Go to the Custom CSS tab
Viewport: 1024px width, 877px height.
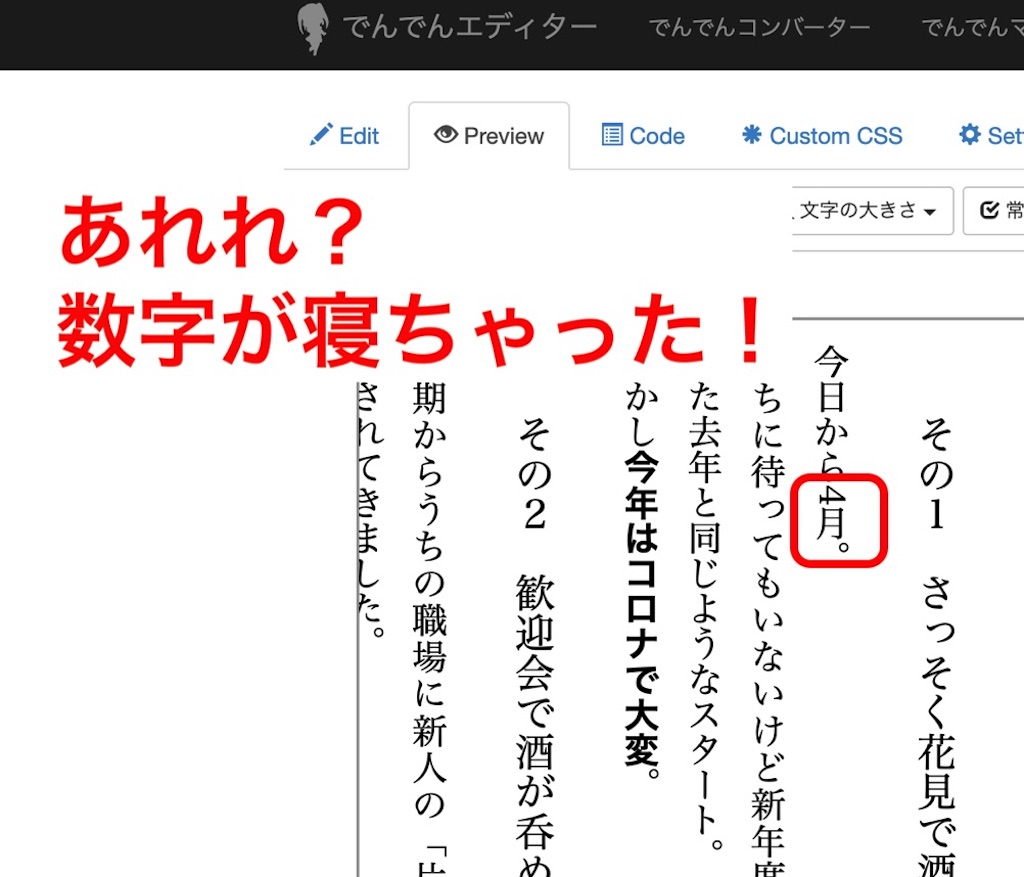pos(822,136)
